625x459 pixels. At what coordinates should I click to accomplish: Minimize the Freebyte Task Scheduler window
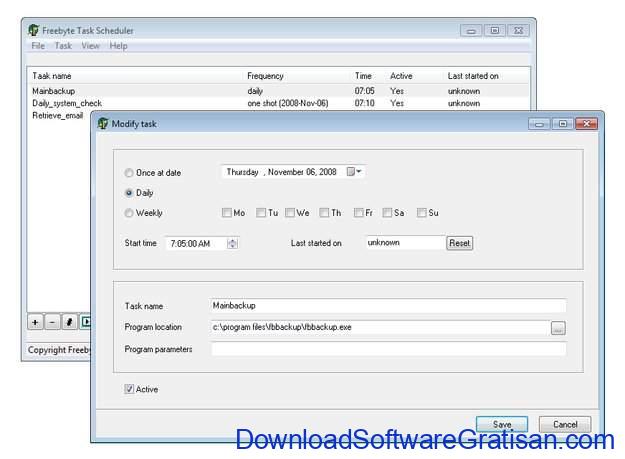click(x=471, y=31)
